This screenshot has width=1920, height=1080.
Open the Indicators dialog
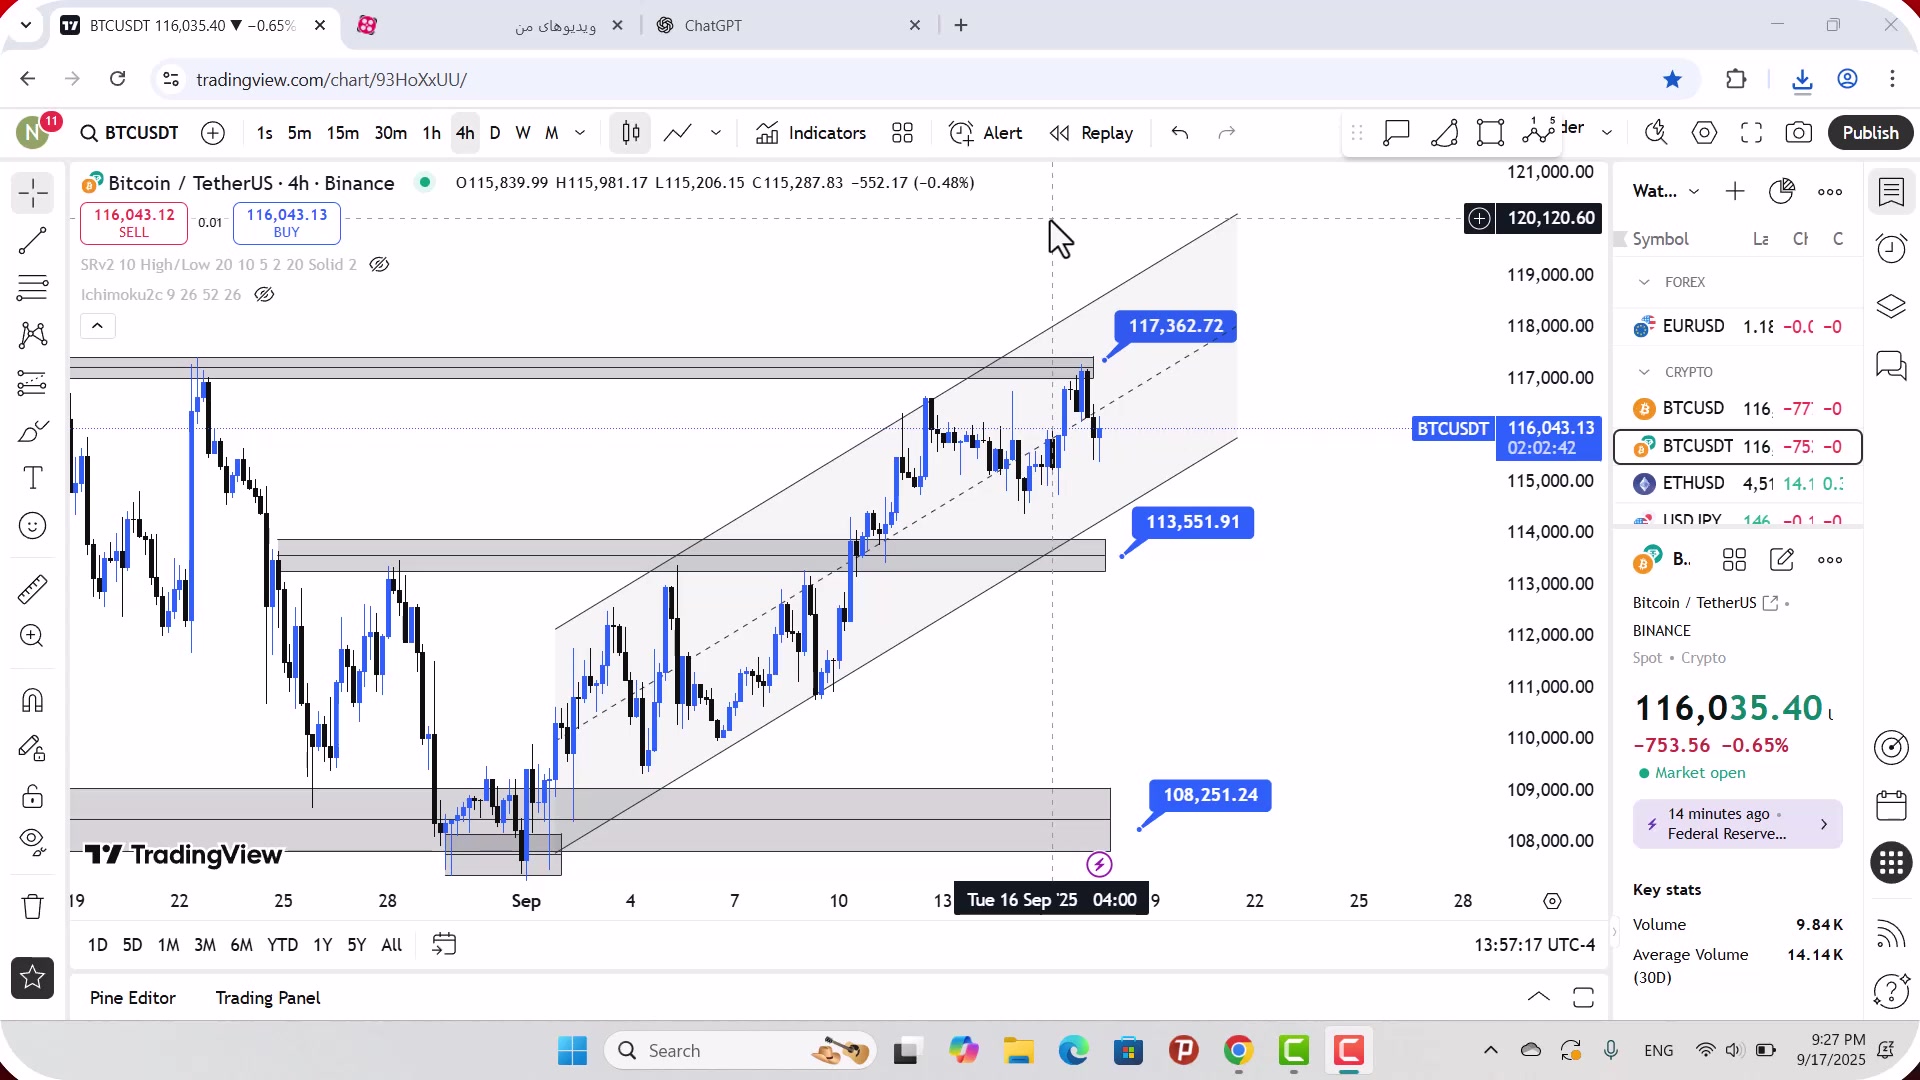(811, 133)
